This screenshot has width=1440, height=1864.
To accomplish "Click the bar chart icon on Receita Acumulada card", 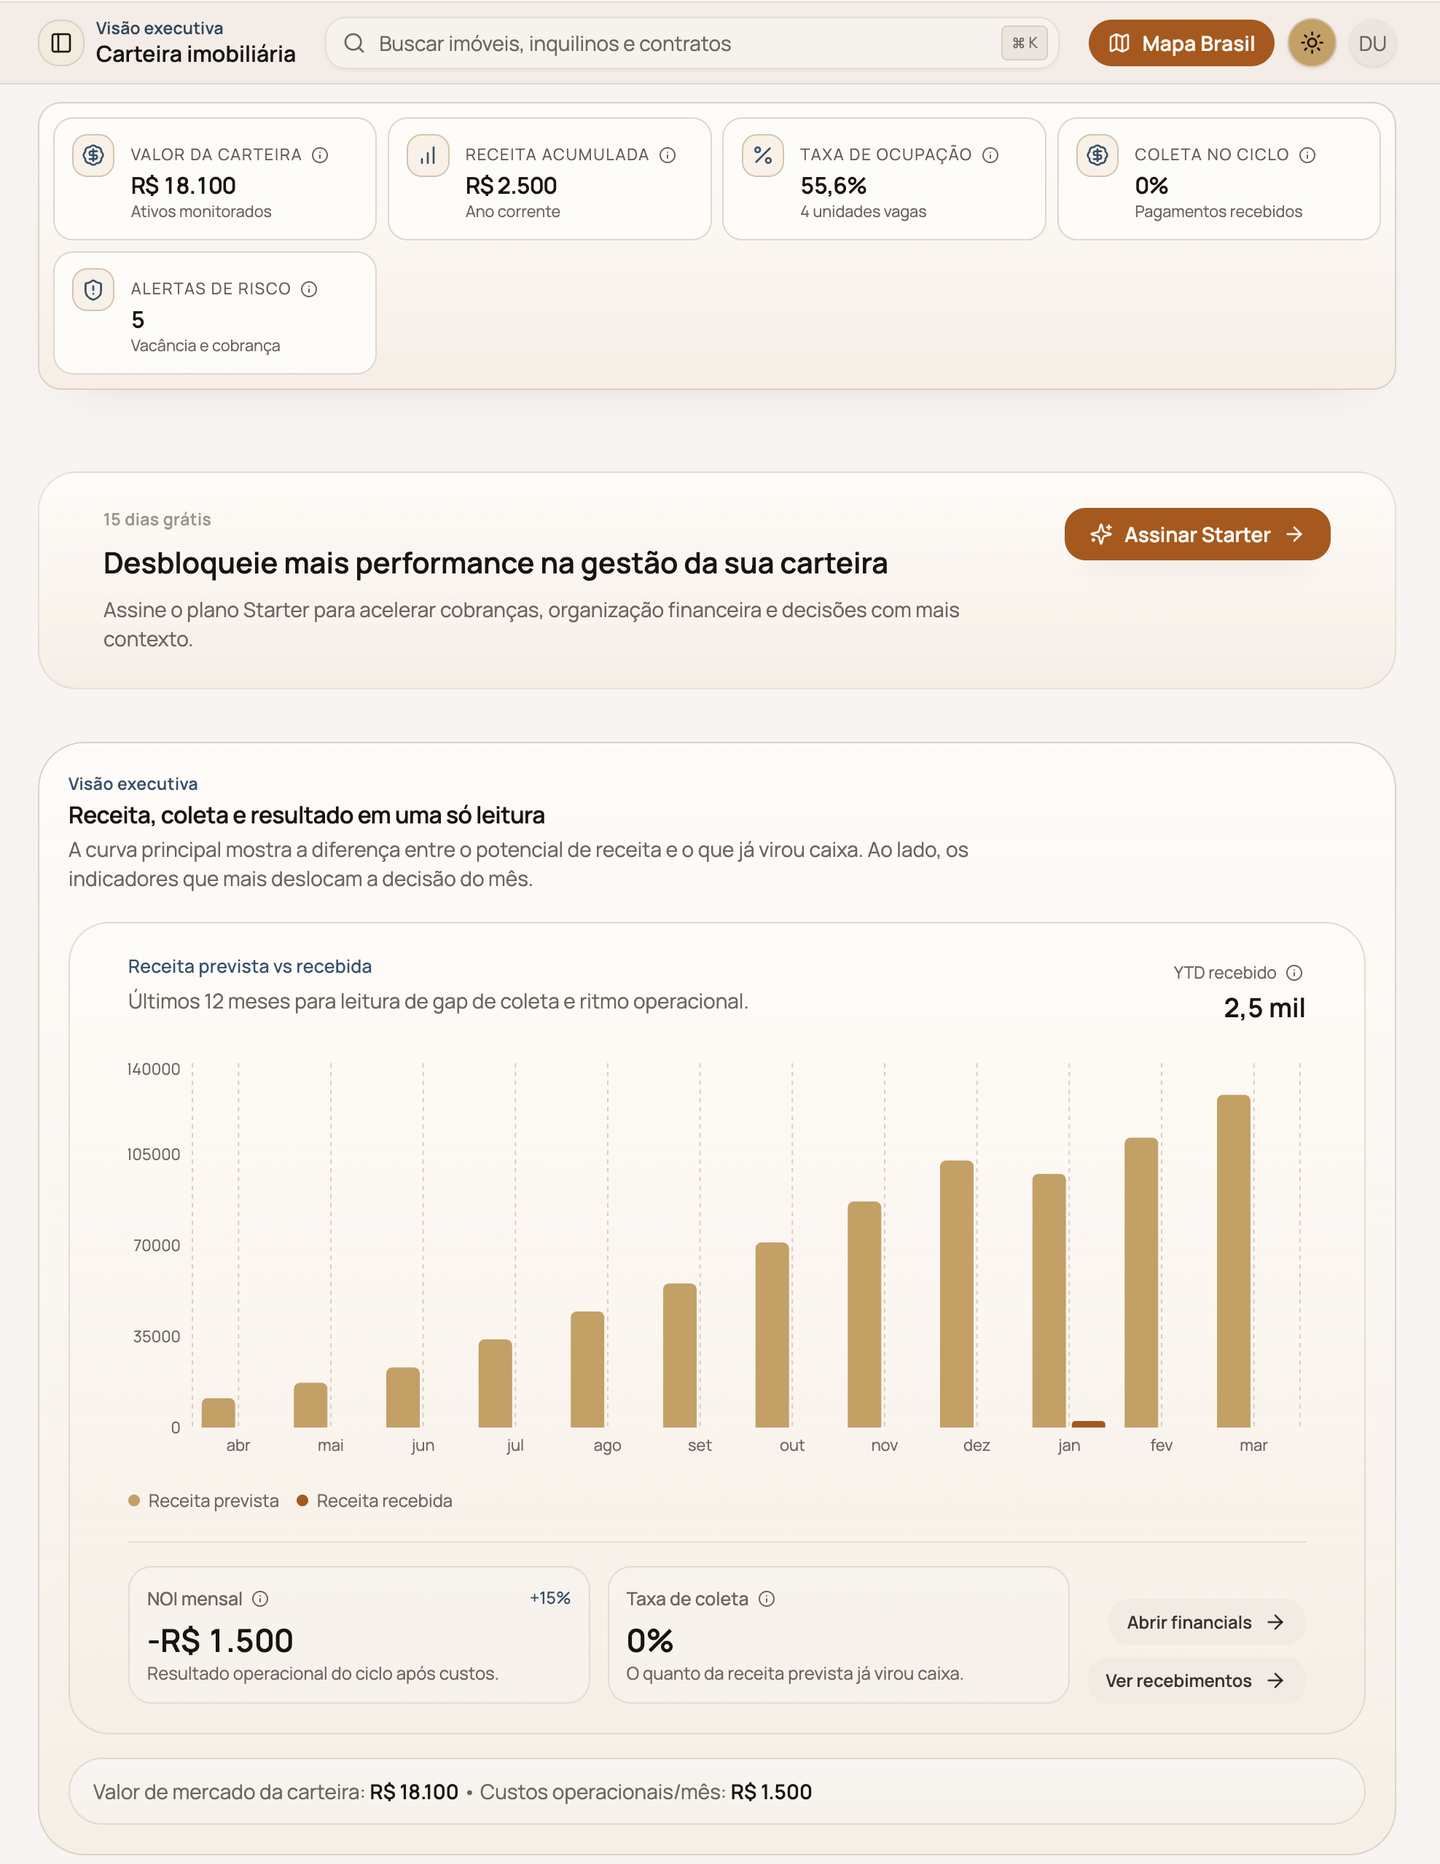I will pos(428,155).
